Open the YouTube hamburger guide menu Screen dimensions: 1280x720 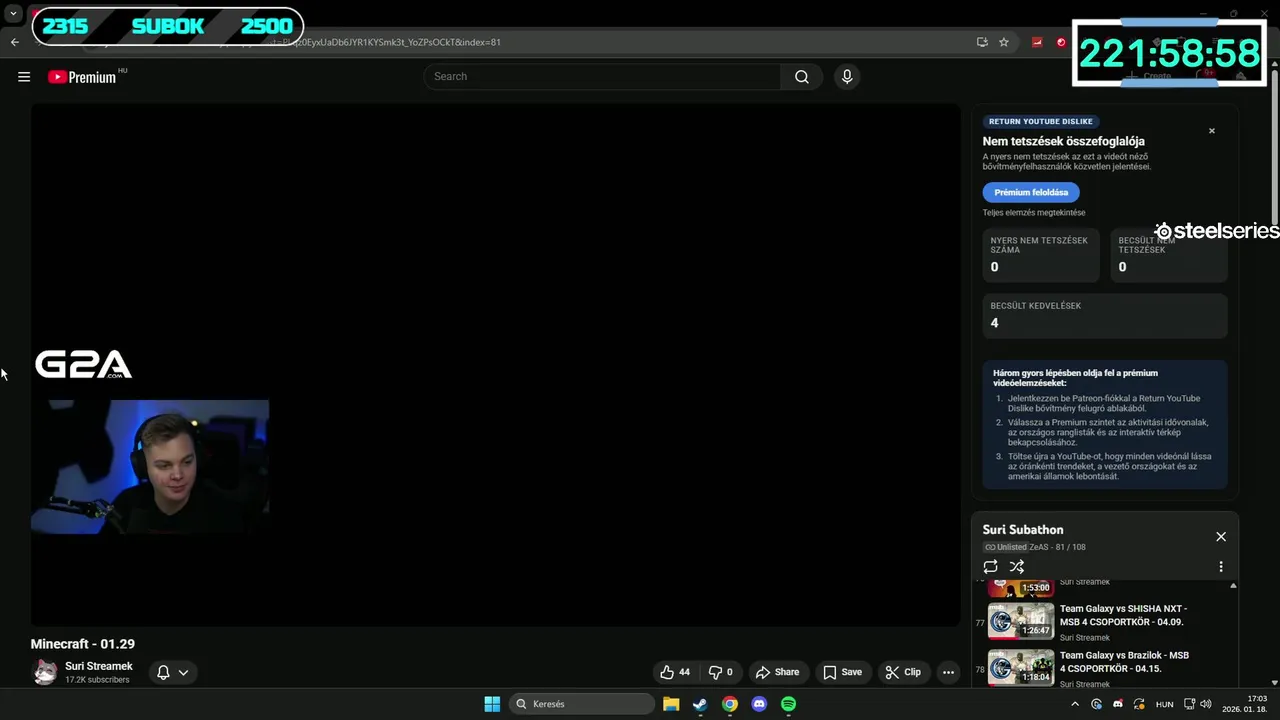[24, 77]
